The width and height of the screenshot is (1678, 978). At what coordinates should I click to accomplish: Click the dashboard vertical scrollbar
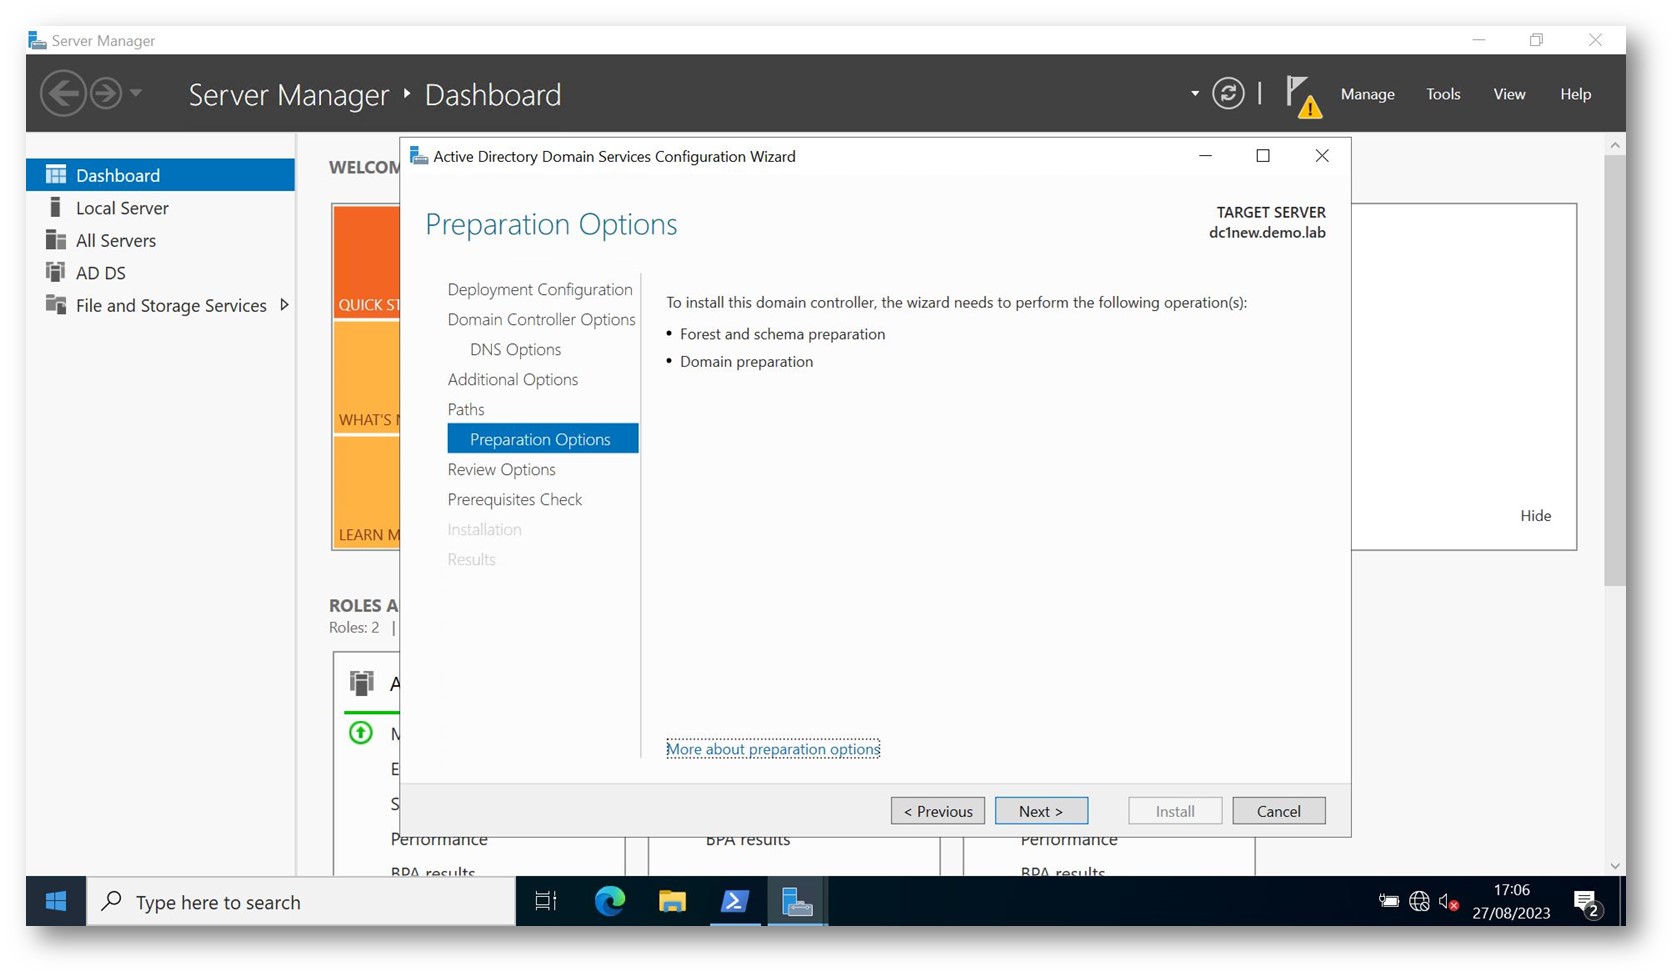pos(1614,370)
